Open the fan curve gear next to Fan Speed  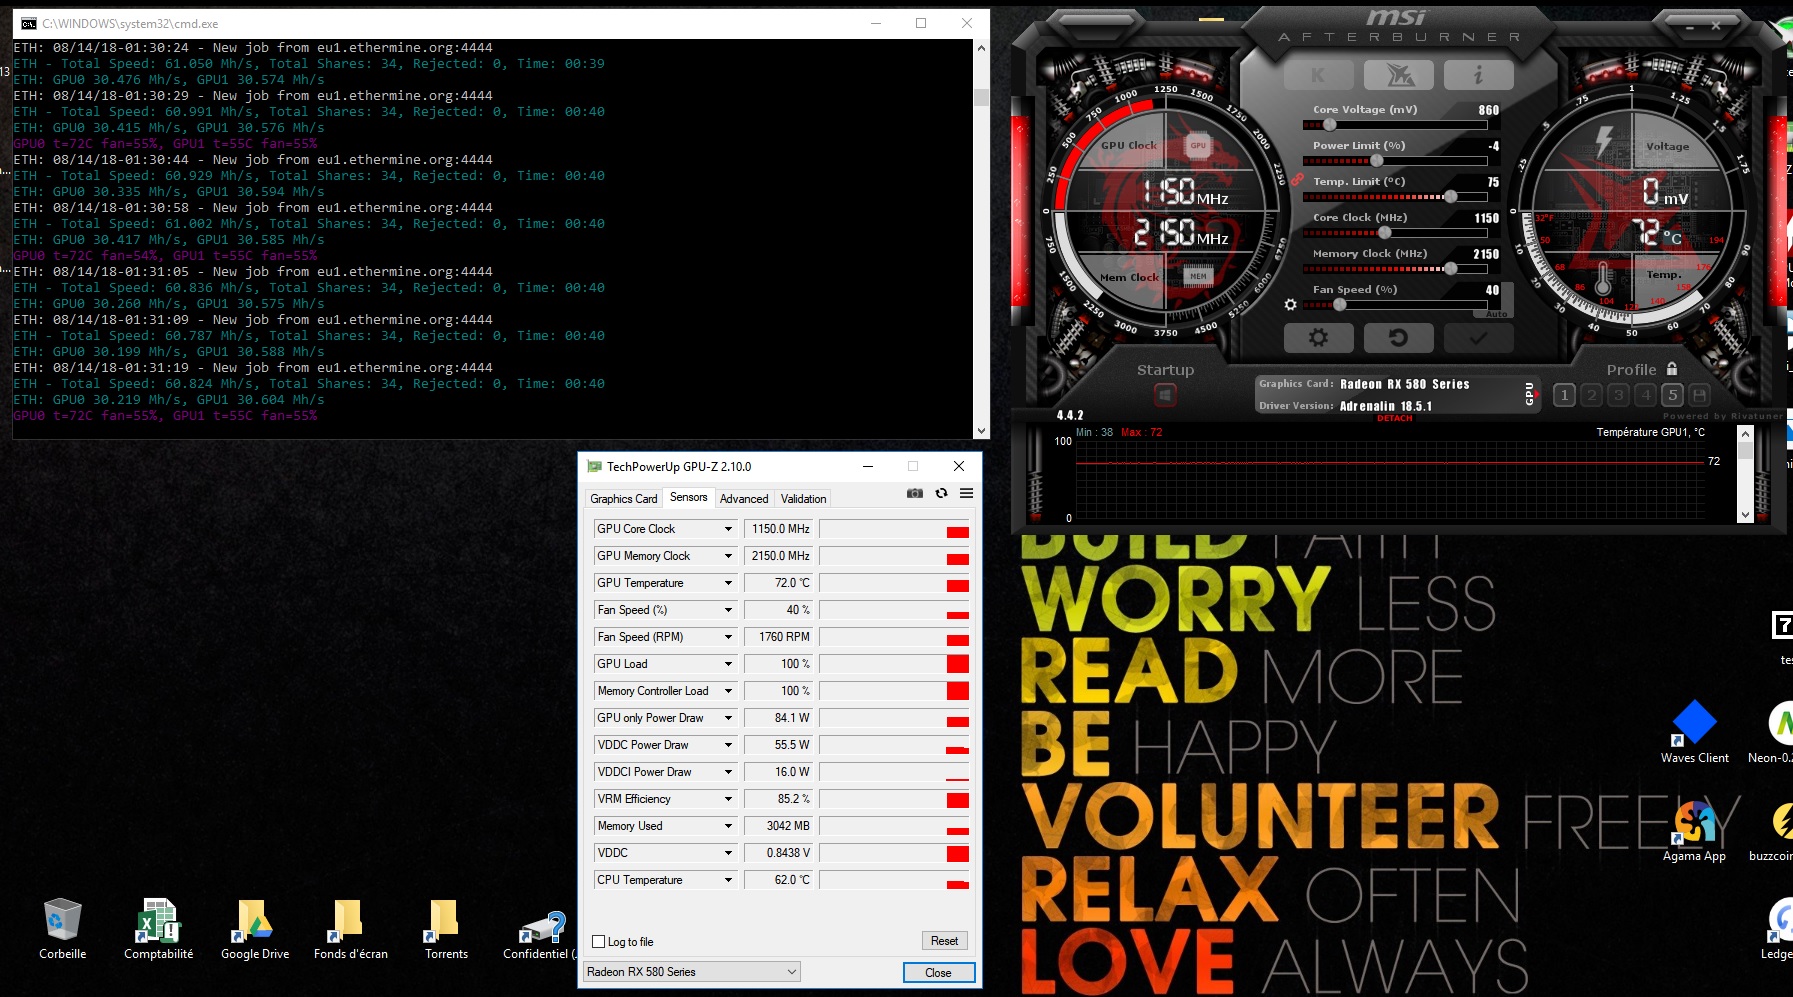(x=1290, y=304)
